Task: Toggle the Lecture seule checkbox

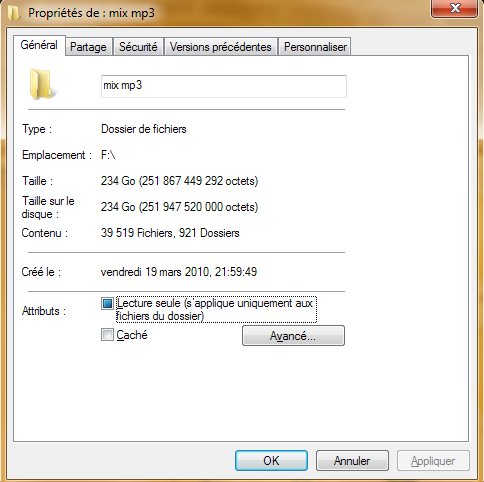Action: 107,304
